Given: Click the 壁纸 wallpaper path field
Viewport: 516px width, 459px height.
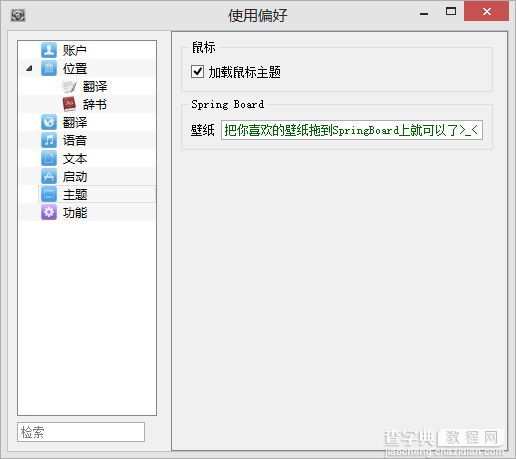Looking at the screenshot, I should coord(352,130).
